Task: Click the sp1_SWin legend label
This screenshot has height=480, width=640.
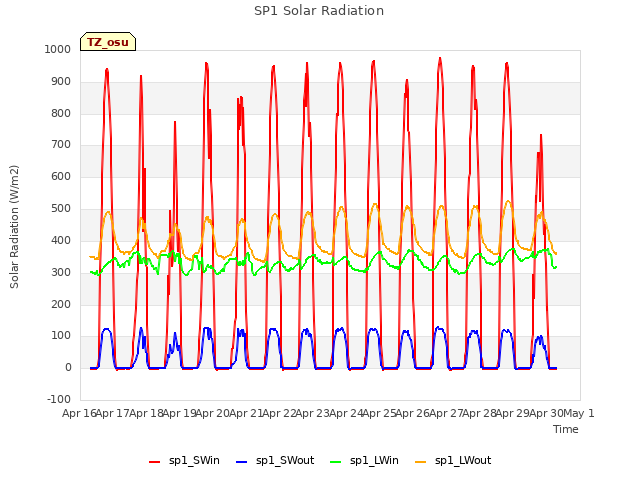Action: tap(194, 461)
